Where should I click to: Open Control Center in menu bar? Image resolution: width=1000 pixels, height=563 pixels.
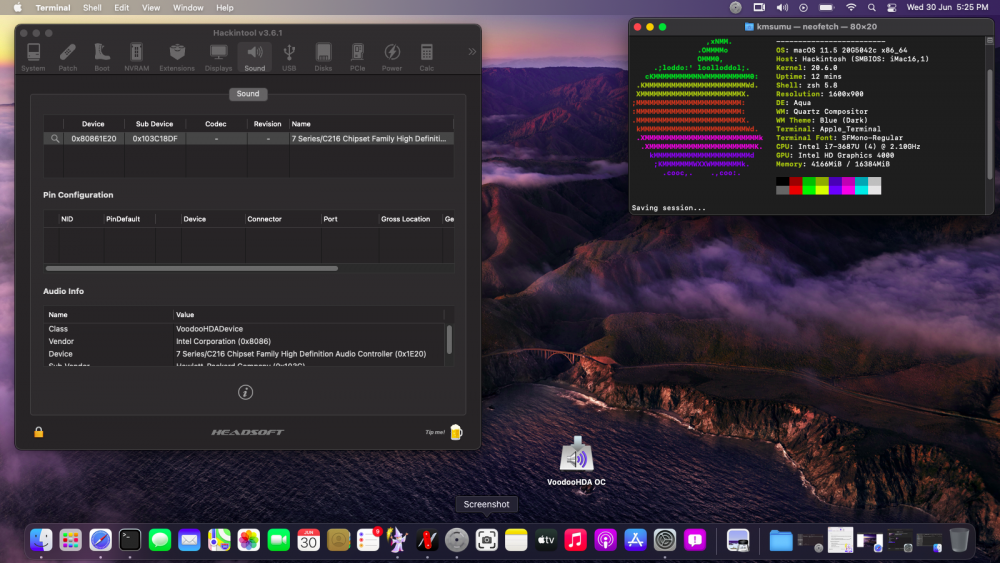(x=892, y=8)
